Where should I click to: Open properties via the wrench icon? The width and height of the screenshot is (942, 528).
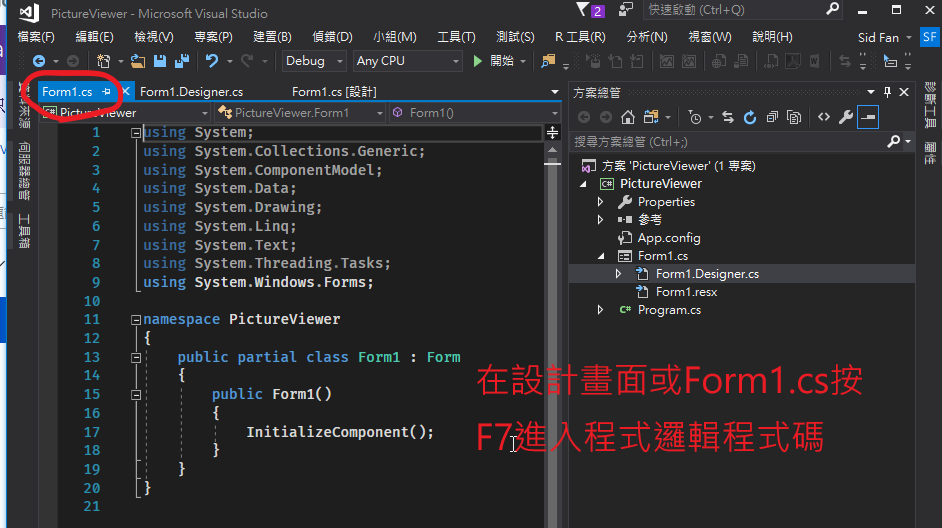[x=846, y=117]
